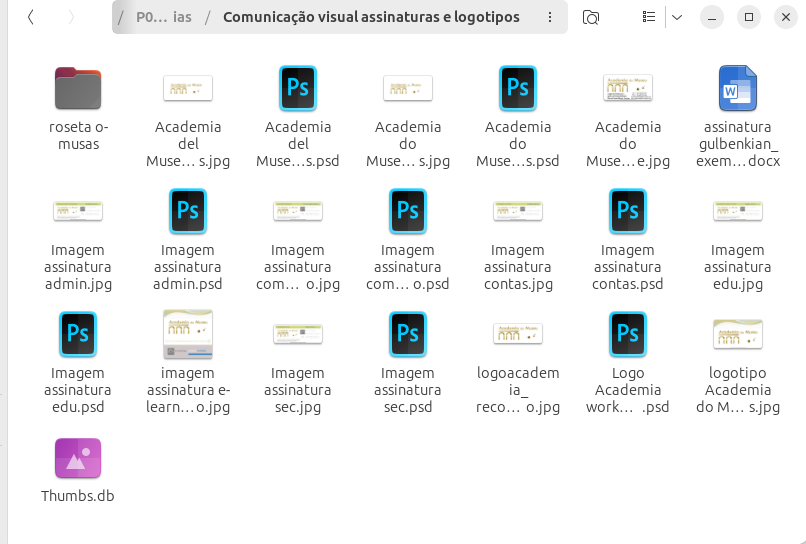Click the 'roseta o-musas' folder name
This screenshot has height=544, width=806.
click(78, 135)
